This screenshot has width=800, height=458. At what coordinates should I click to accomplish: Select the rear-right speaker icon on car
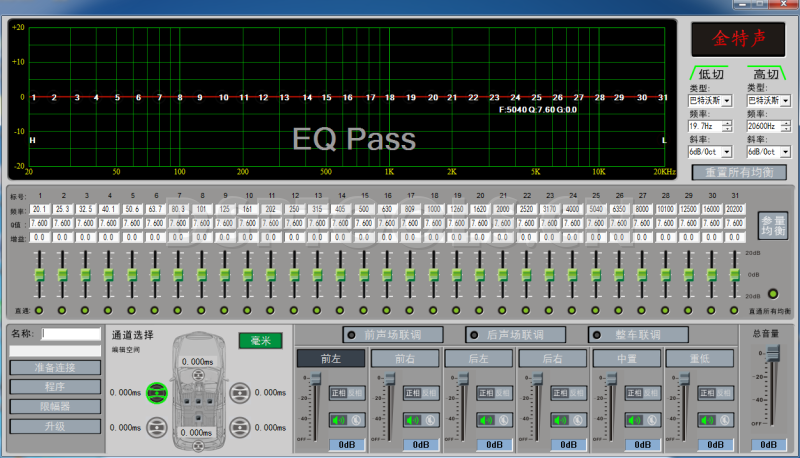coord(239,428)
